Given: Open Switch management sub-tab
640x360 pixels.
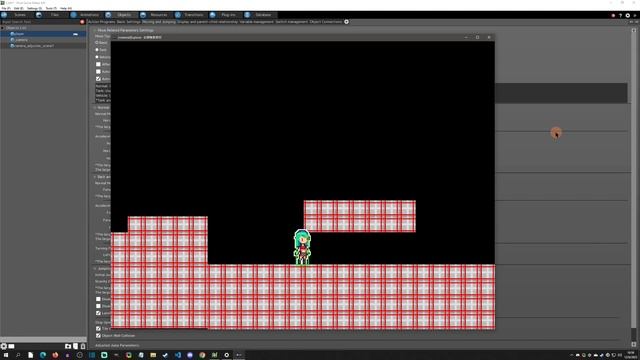Looking at the screenshot, I should click(x=291, y=22).
